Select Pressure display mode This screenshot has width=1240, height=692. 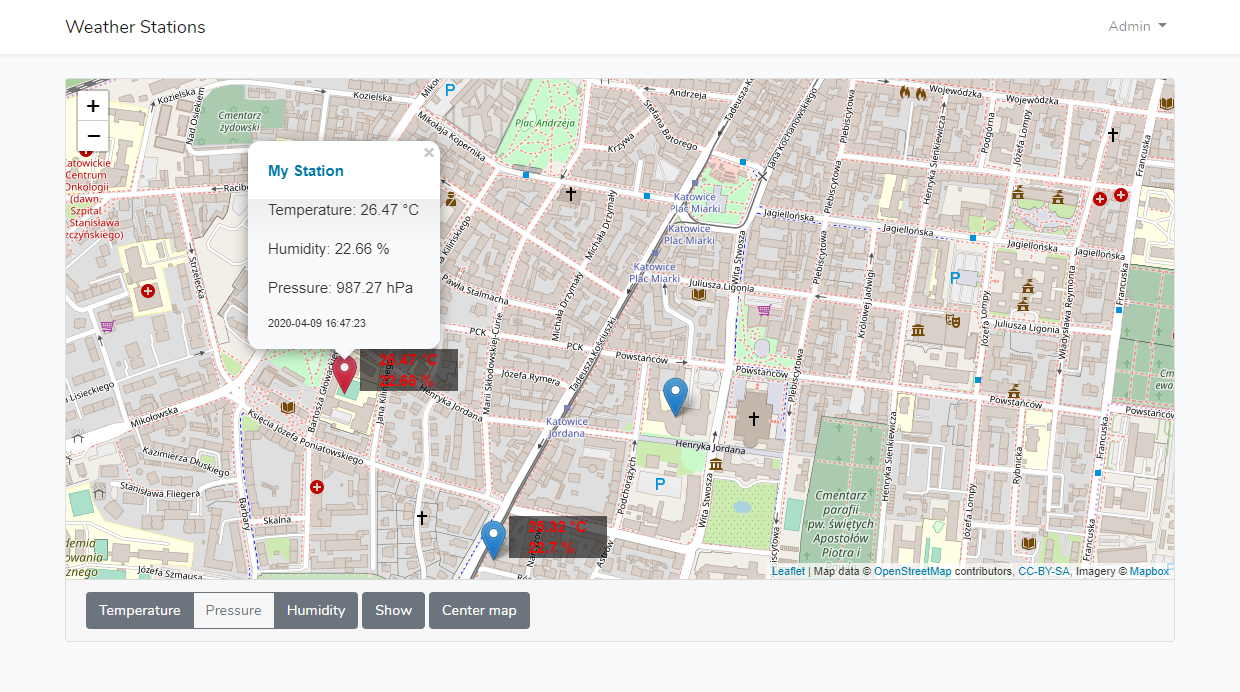pyautogui.click(x=234, y=610)
